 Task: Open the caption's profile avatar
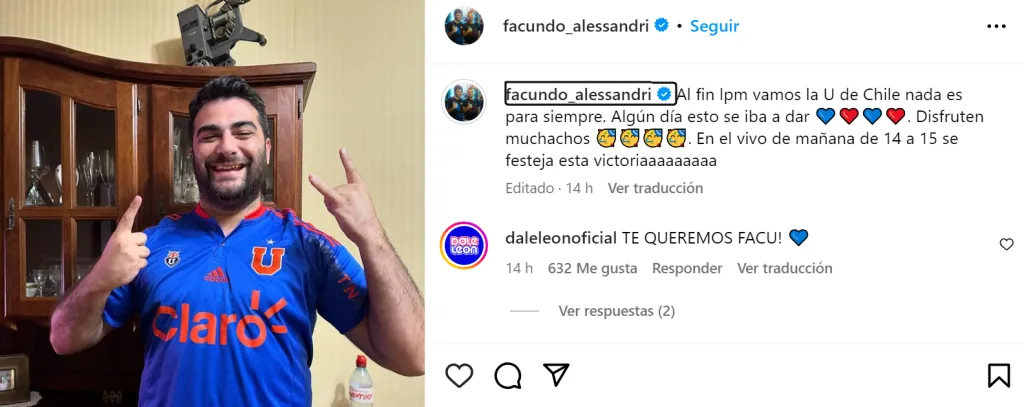pyautogui.click(x=464, y=101)
